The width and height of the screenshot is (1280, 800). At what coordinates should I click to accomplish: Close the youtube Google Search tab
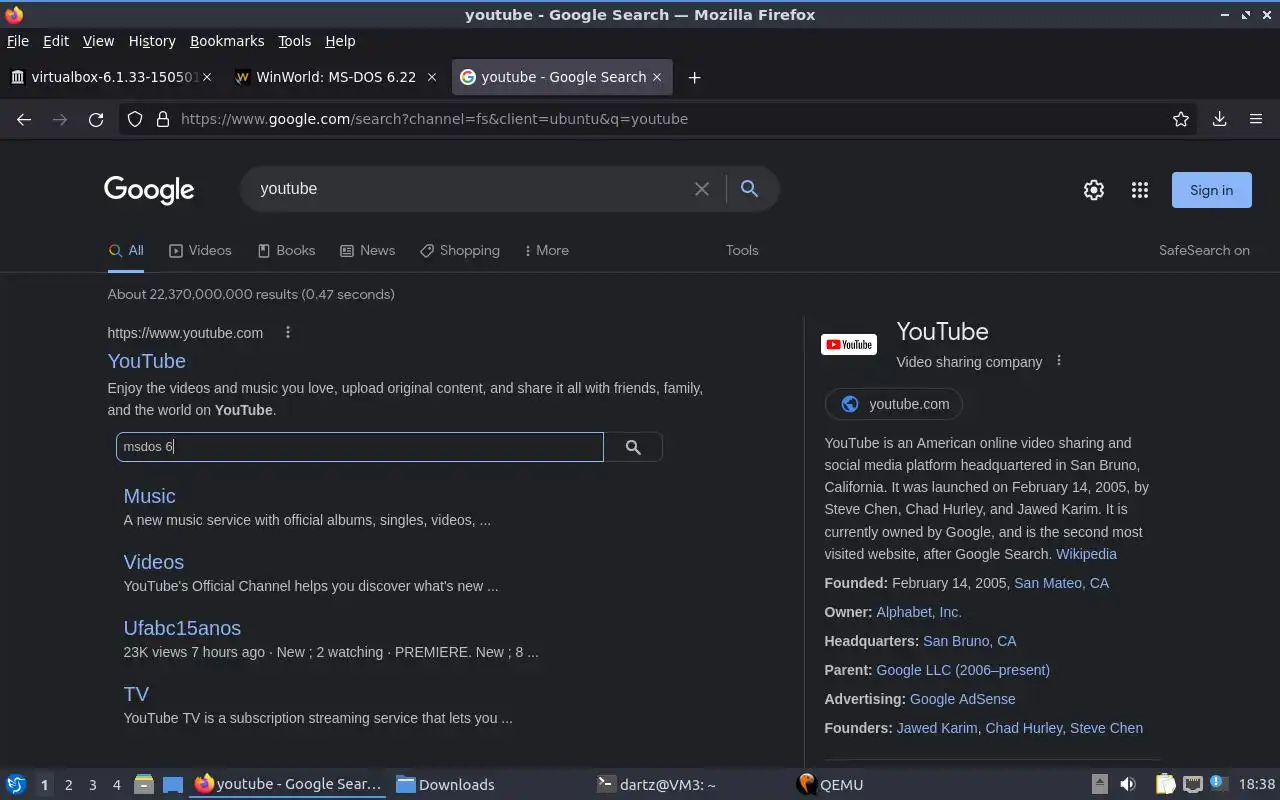(657, 77)
